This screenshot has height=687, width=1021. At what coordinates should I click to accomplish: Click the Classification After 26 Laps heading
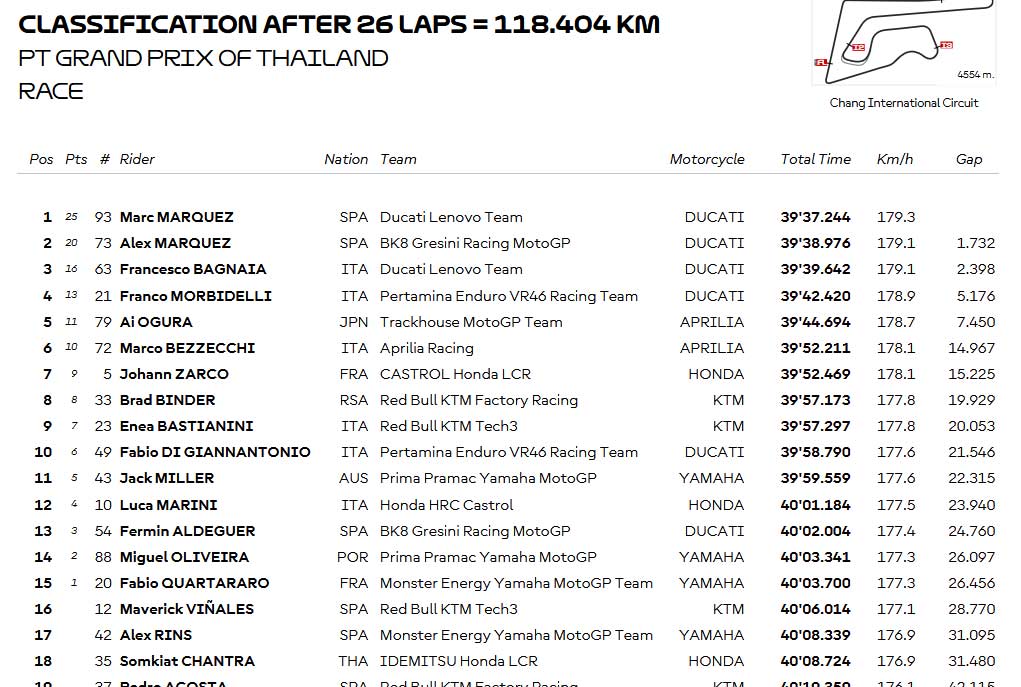tap(339, 24)
